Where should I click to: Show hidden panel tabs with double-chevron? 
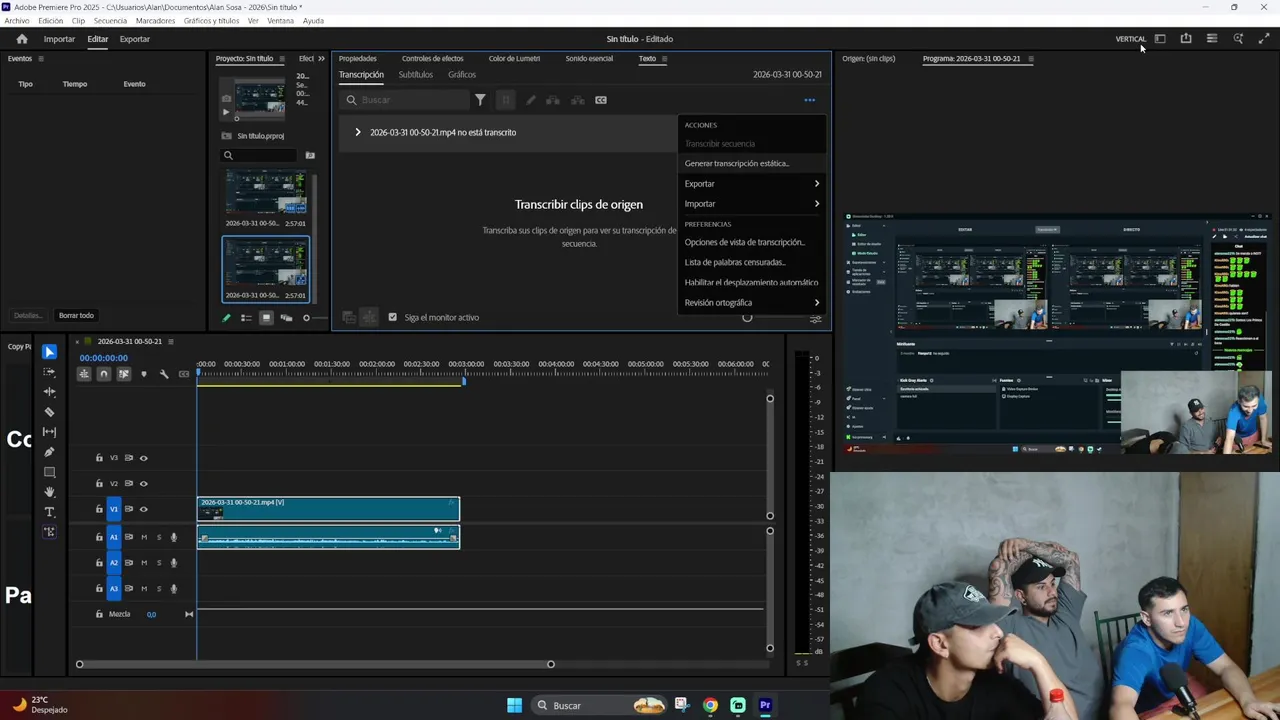coord(321,59)
